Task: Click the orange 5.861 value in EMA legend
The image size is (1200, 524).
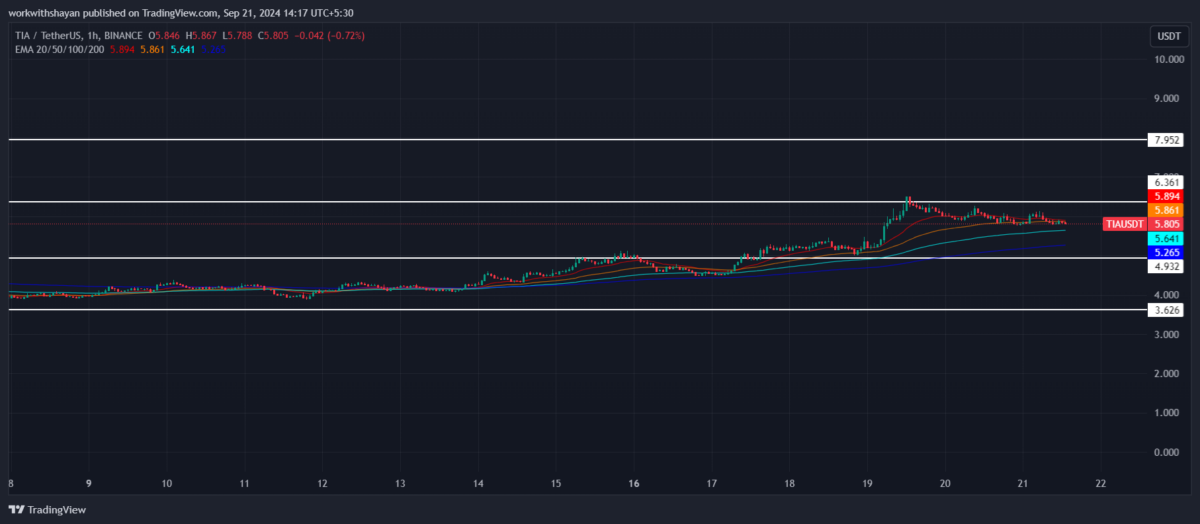Action: 154,49
